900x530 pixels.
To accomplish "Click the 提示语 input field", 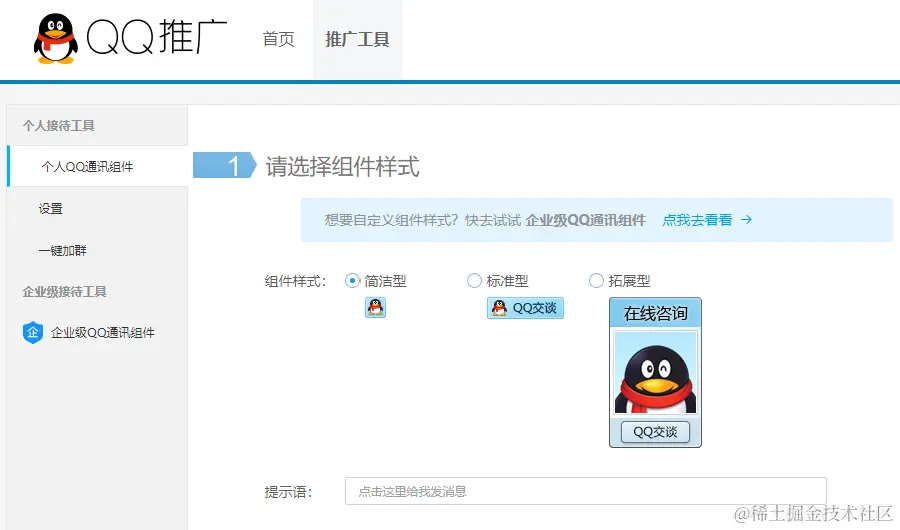I will point(585,492).
